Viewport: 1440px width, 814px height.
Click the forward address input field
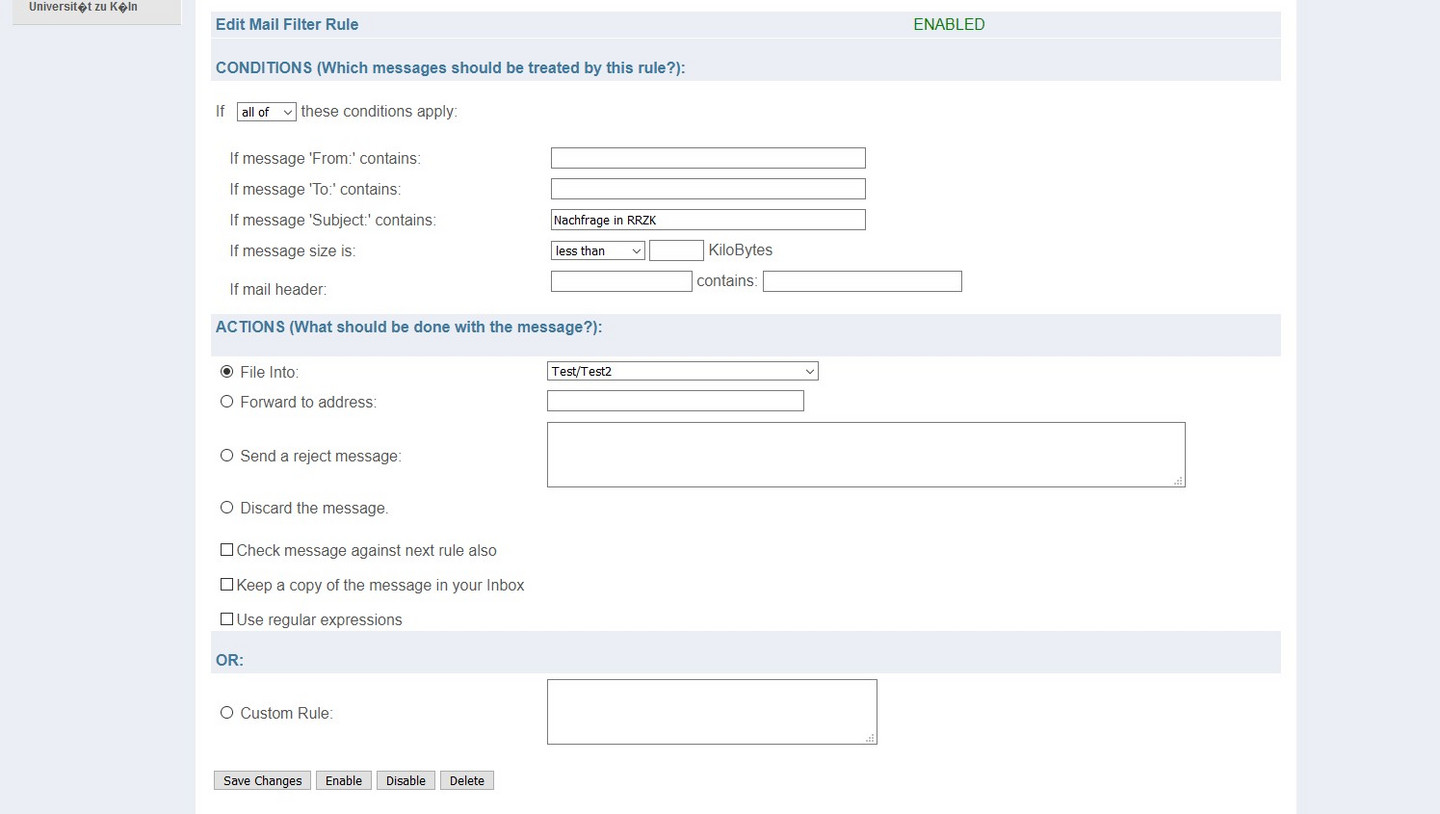tap(675, 401)
